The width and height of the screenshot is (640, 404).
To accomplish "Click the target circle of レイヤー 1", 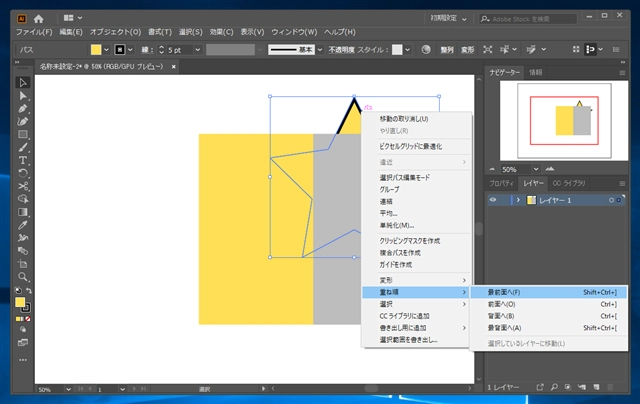I will pyautogui.click(x=611, y=200).
